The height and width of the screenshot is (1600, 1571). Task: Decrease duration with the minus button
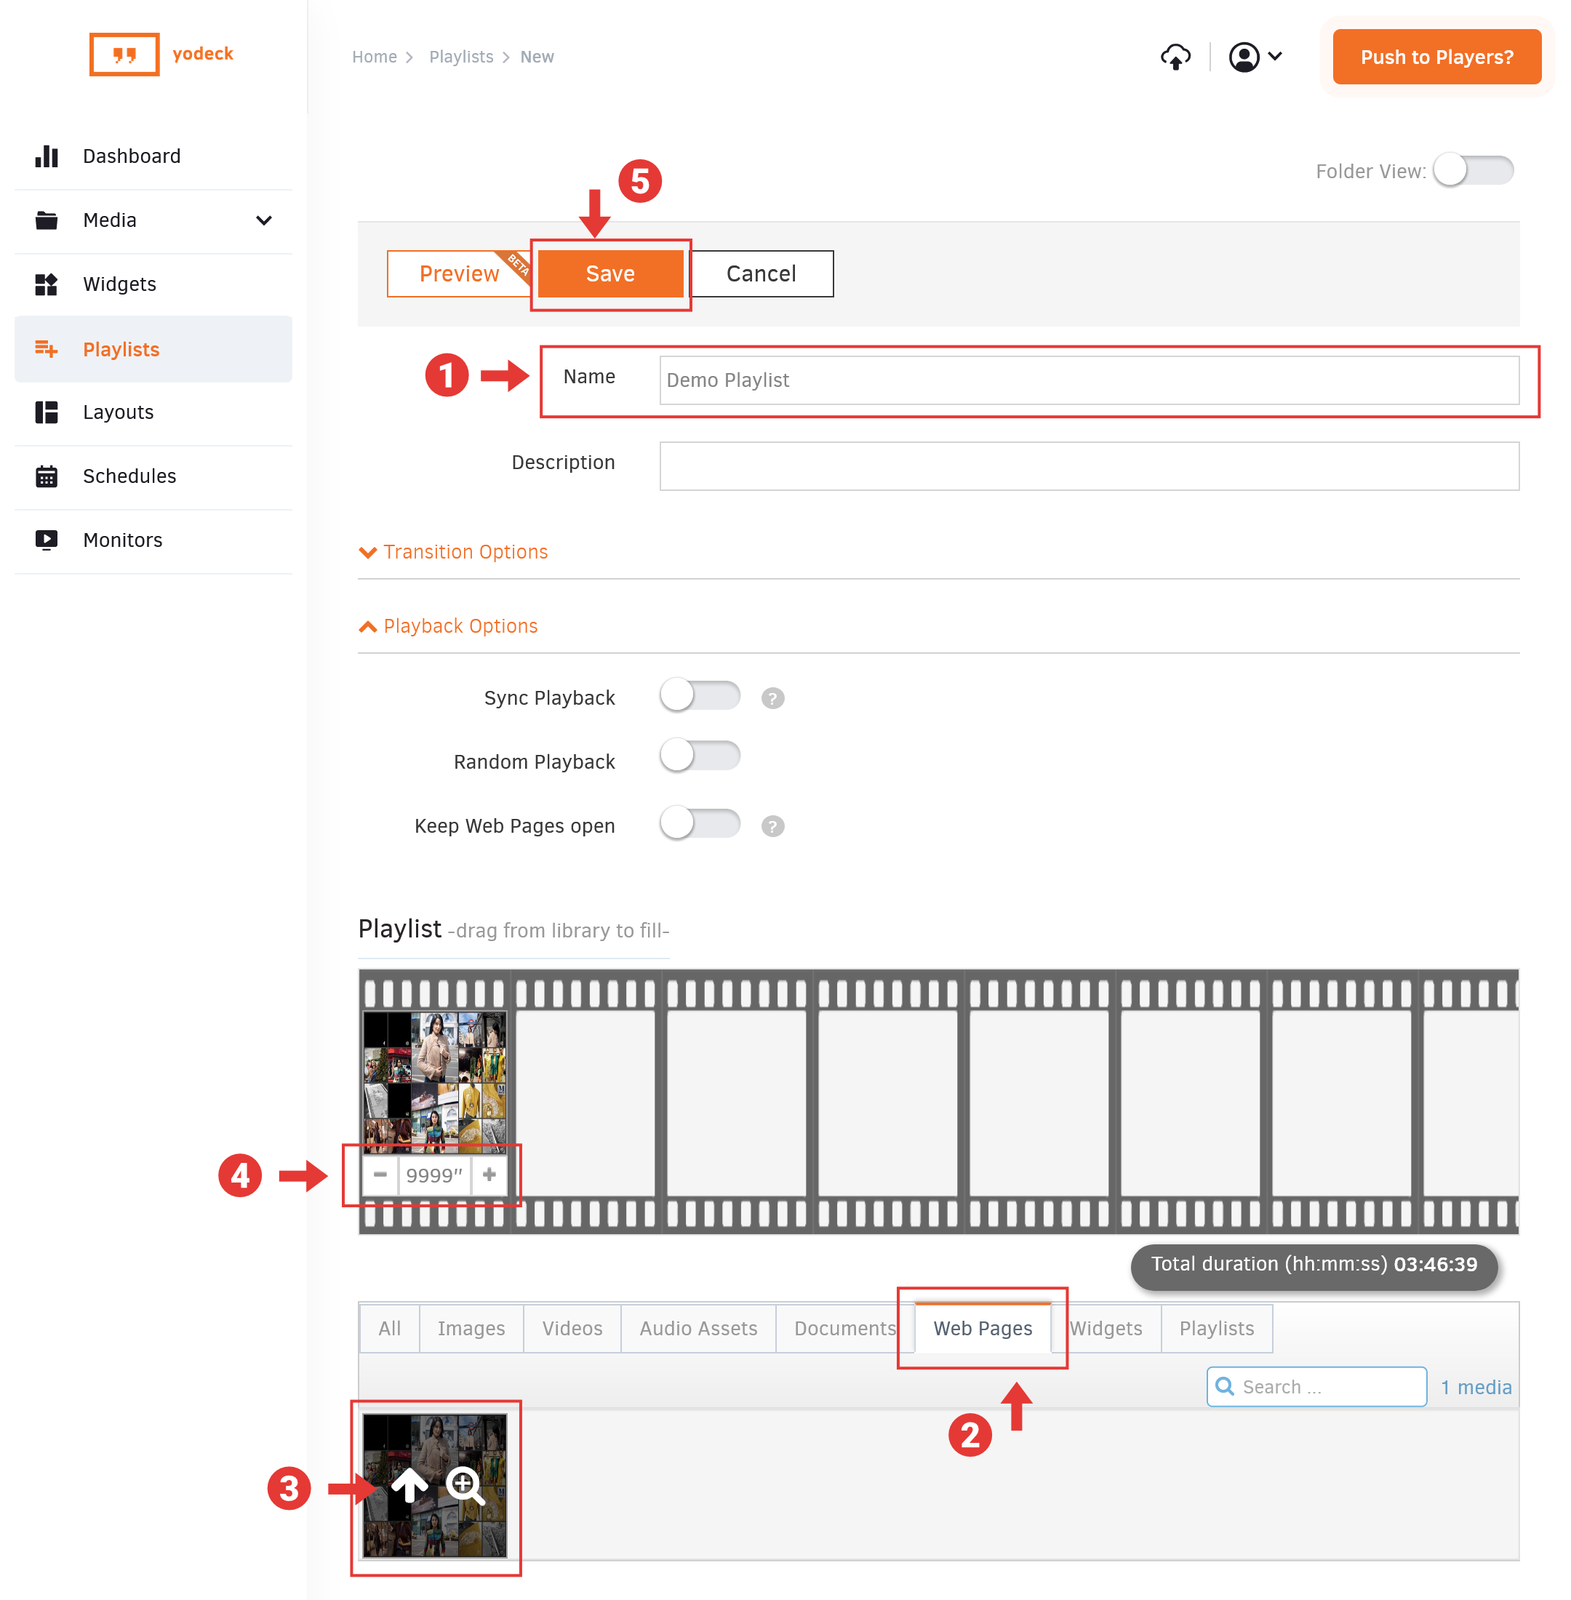coord(380,1175)
